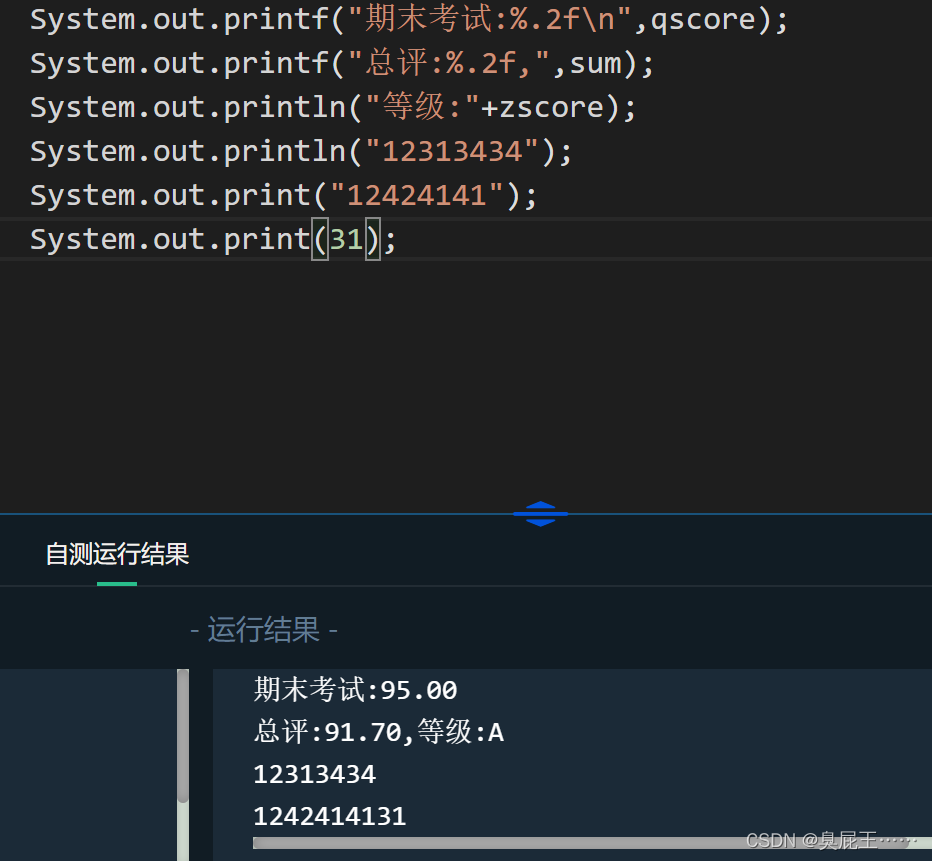932x861 pixels.
Task: Collapse the output panel using the divider icon
Action: click(x=540, y=513)
